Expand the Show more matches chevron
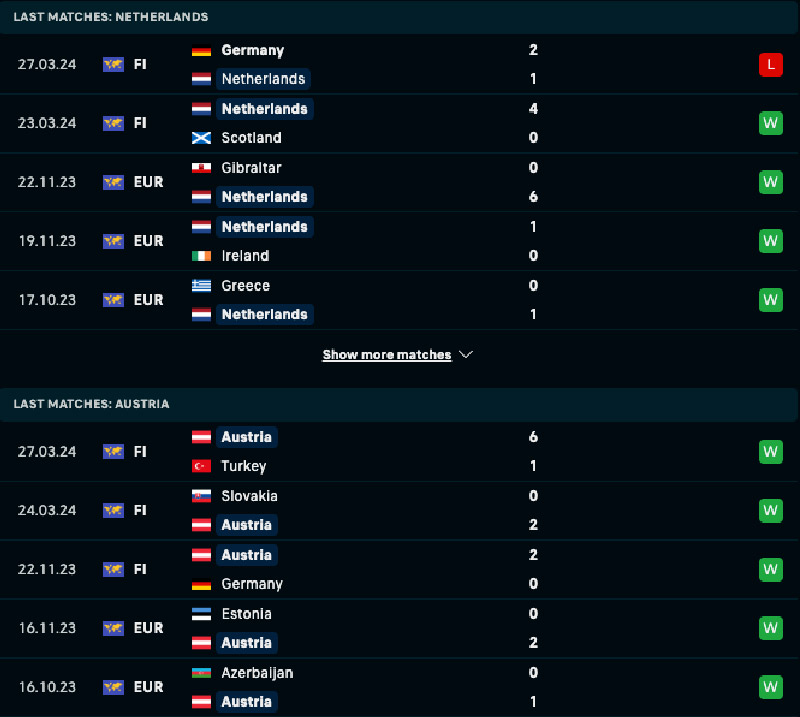This screenshot has width=800, height=717. coord(466,355)
